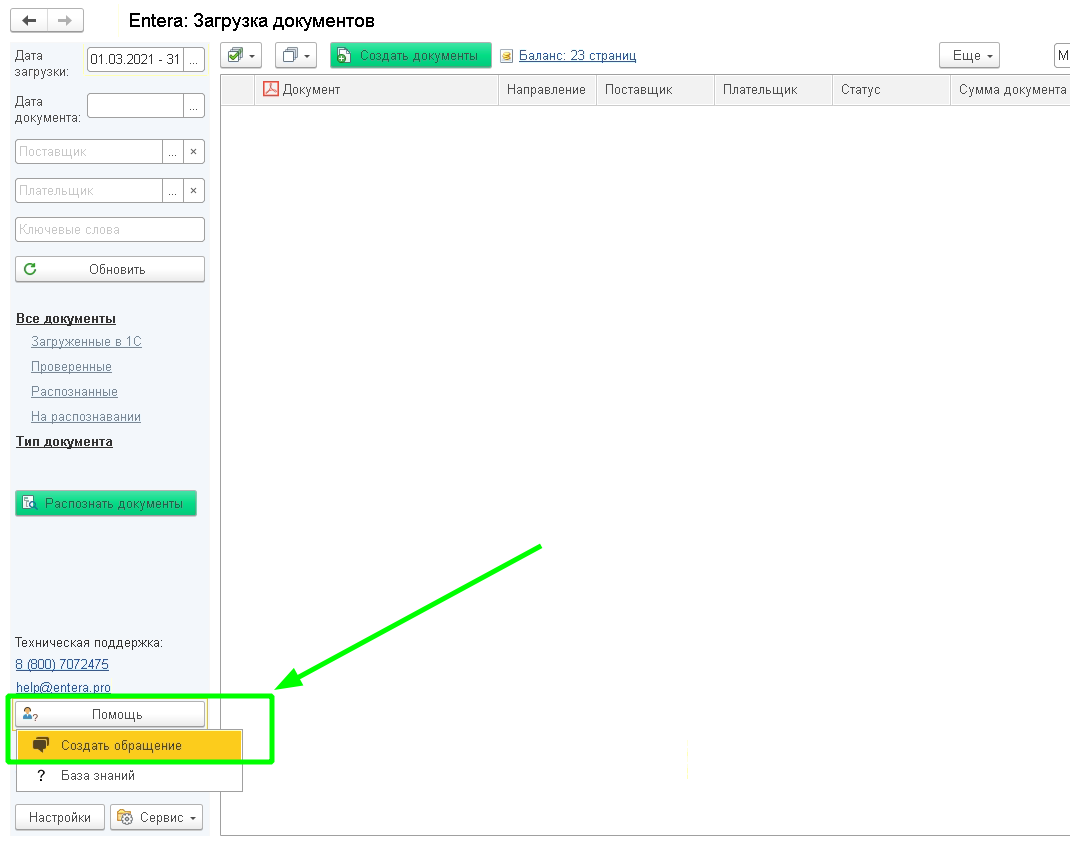Open Настройки button
Screen dimensions: 1070x841
pyautogui.click(x=60, y=817)
